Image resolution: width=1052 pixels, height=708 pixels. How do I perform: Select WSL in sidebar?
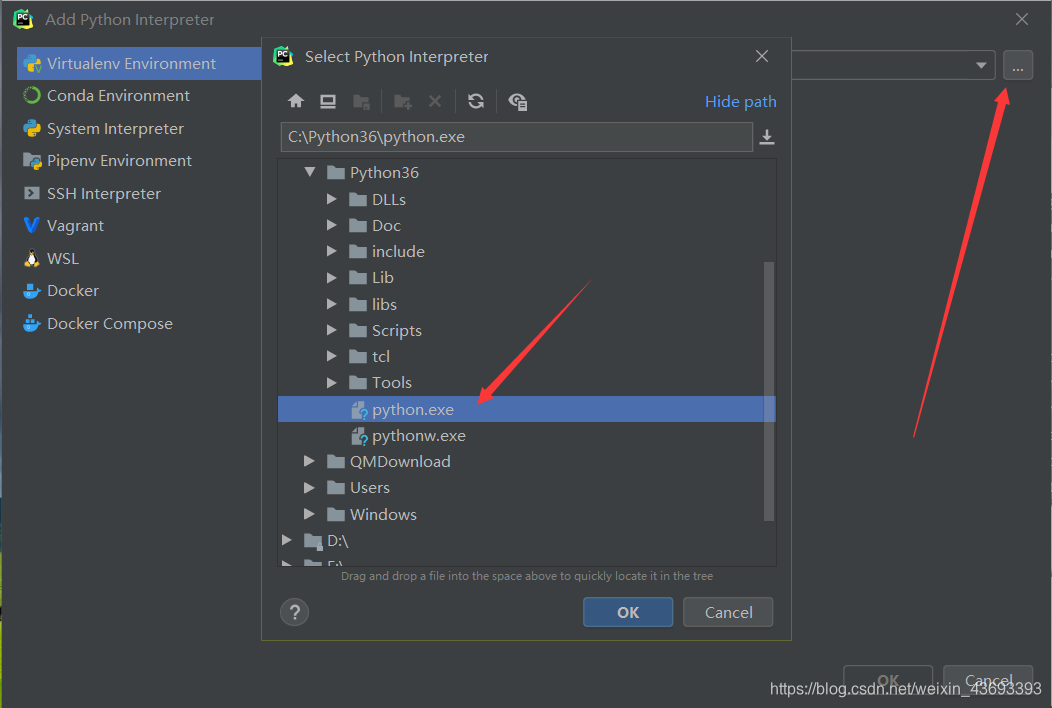pos(139,258)
